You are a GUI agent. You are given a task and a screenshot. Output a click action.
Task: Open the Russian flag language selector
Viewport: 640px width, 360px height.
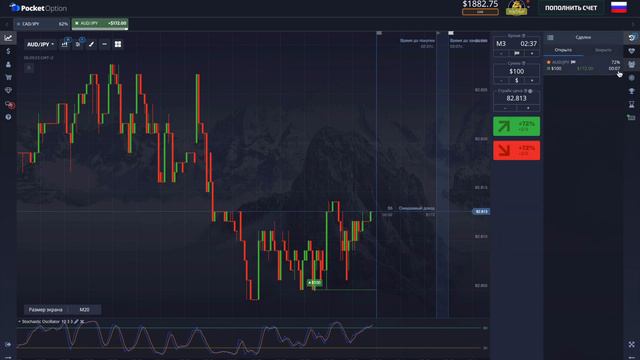pyautogui.click(x=619, y=7)
